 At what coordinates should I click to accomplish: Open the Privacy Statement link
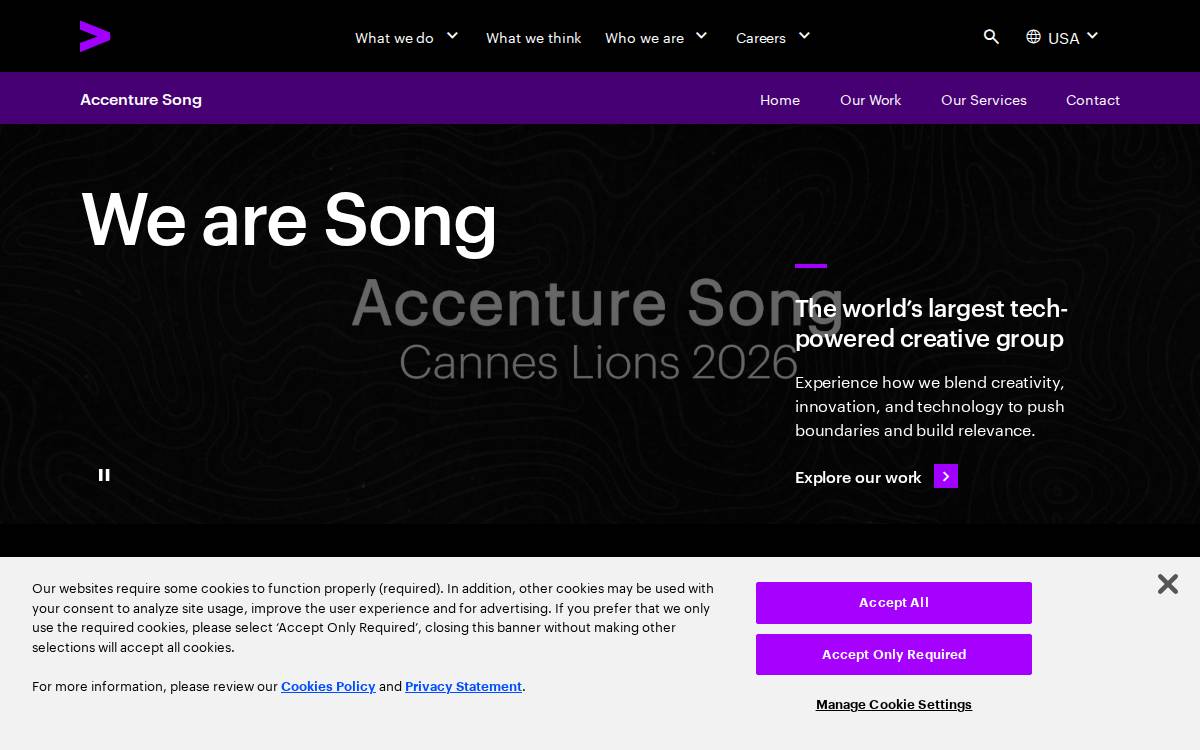(x=463, y=686)
